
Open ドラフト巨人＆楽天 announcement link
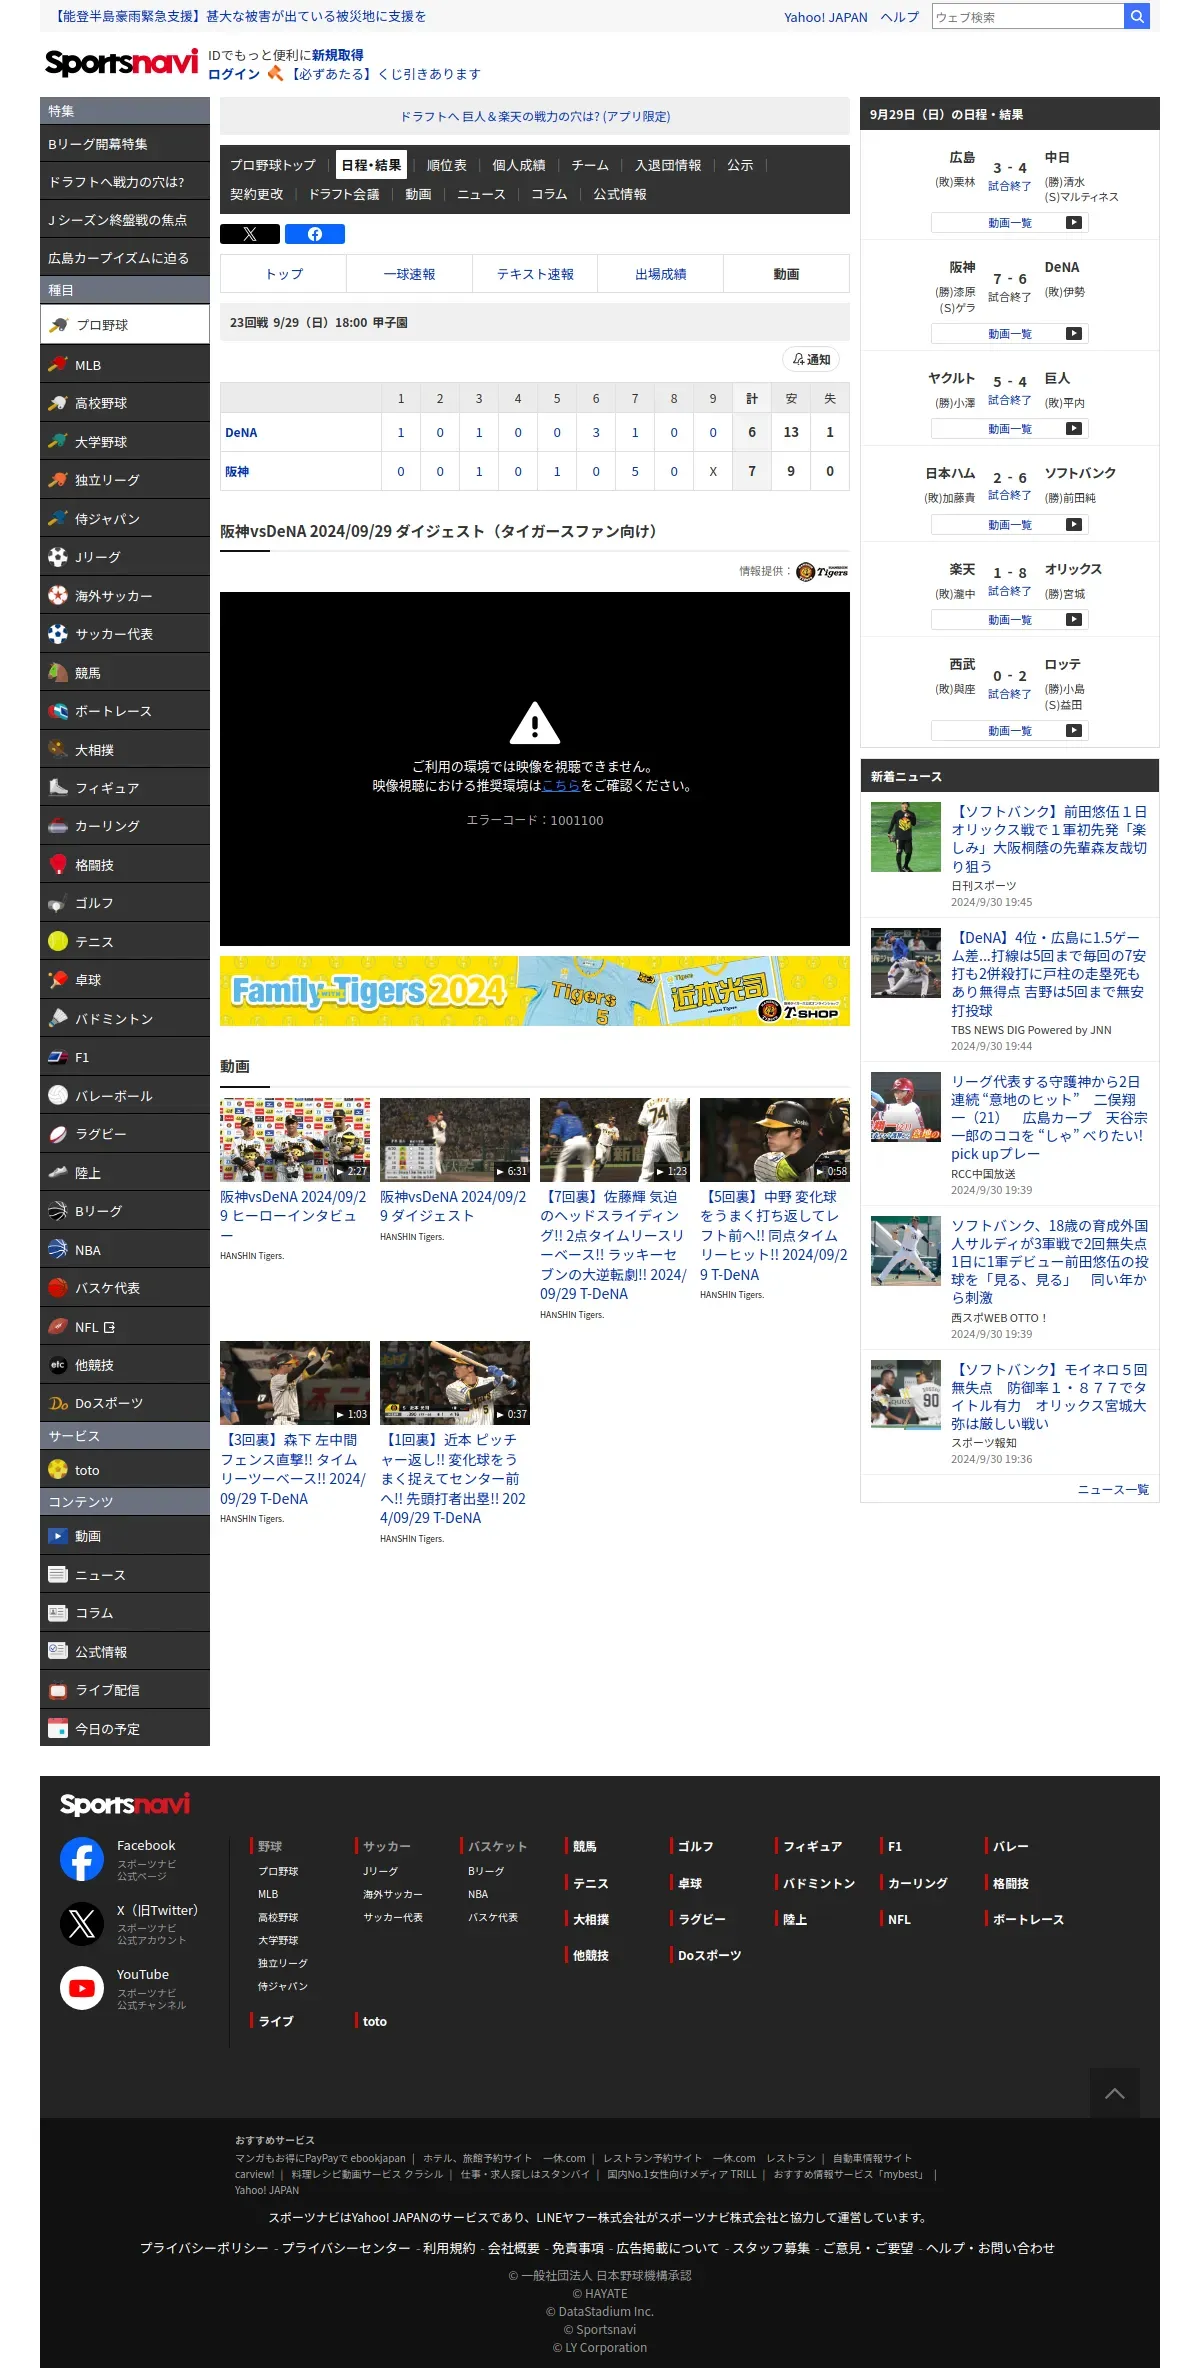point(535,117)
